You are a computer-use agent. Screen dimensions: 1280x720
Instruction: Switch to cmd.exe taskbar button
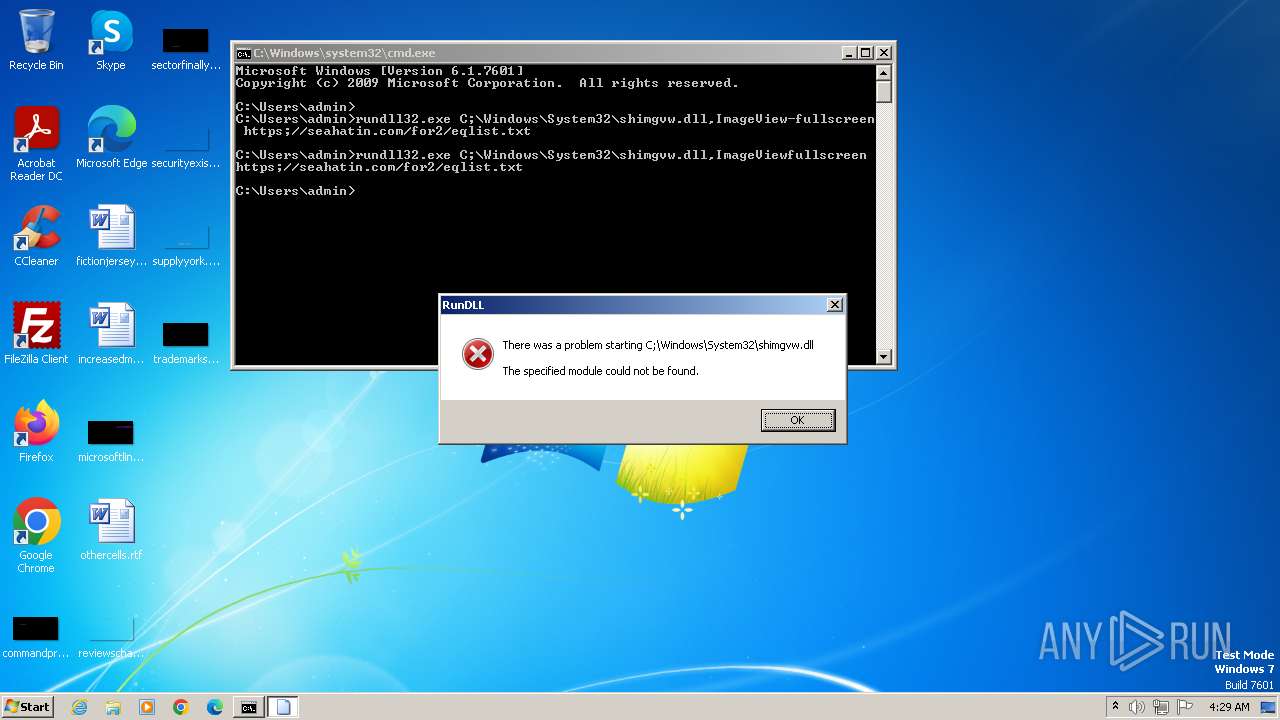pos(249,707)
